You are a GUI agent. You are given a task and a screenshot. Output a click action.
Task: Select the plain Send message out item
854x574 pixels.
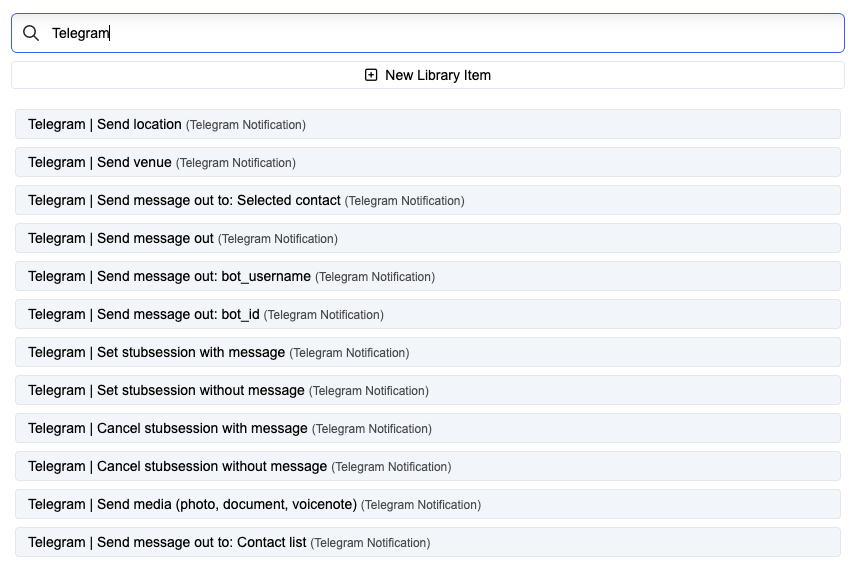(428, 239)
